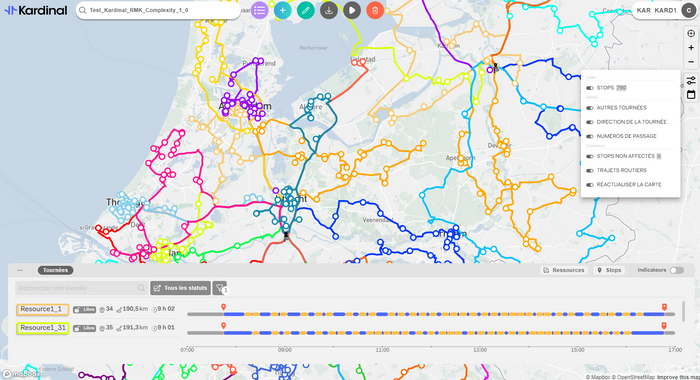Click magnifier in tour search field
This screenshot has height=380, width=700.
click(141, 288)
